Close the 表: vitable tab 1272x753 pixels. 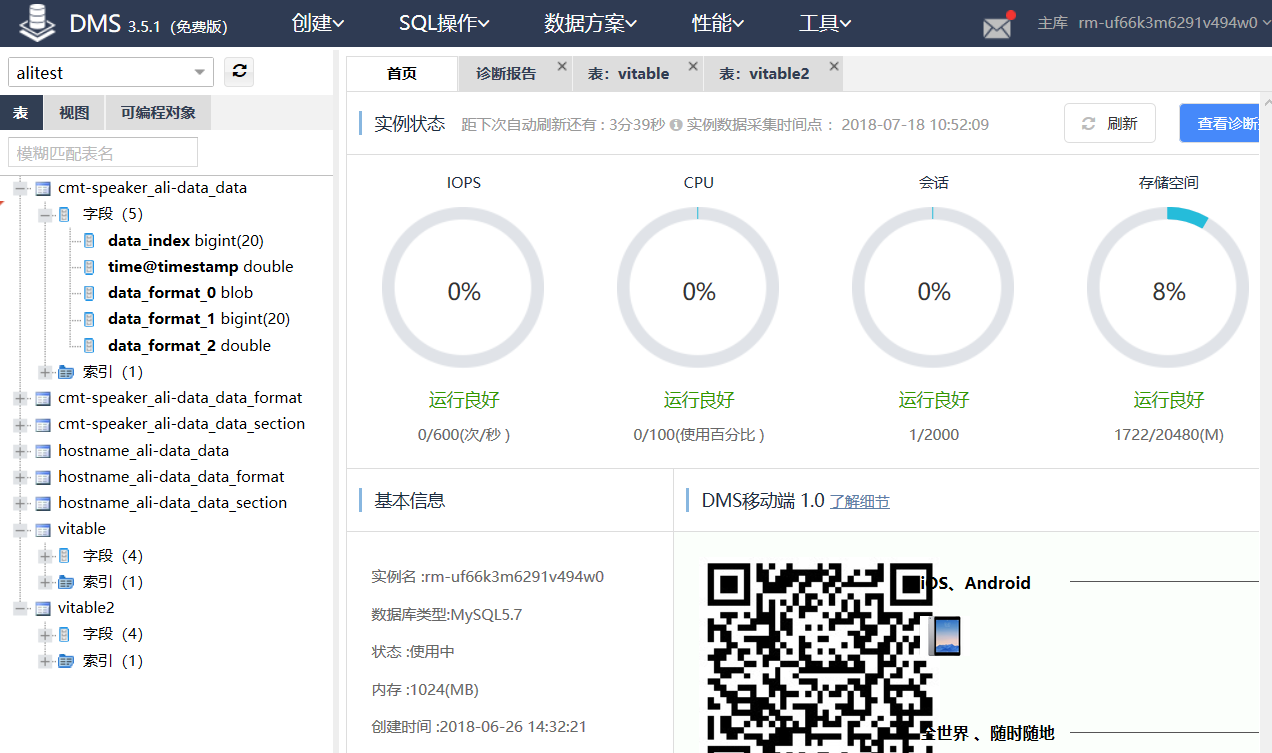click(693, 66)
